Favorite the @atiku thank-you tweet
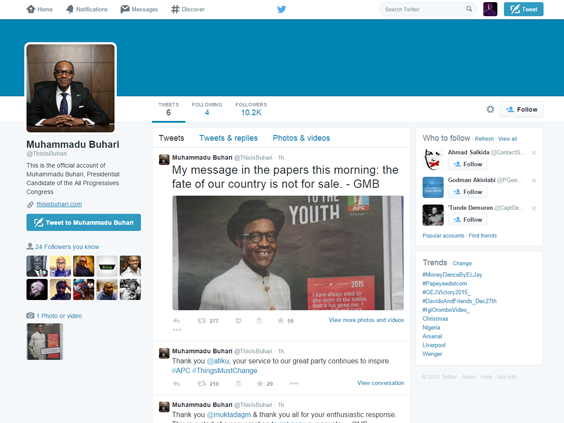 [260, 383]
